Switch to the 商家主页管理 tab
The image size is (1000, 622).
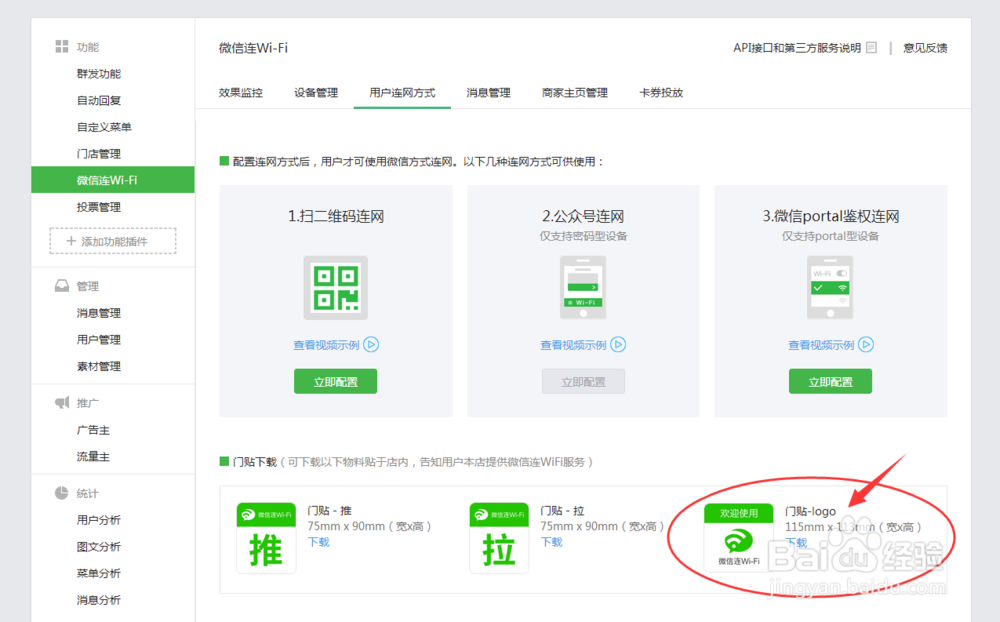click(575, 93)
